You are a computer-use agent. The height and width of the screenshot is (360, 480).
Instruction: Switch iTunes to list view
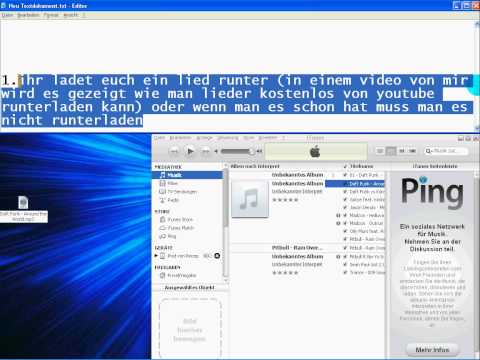pyautogui.click(x=380, y=151)
